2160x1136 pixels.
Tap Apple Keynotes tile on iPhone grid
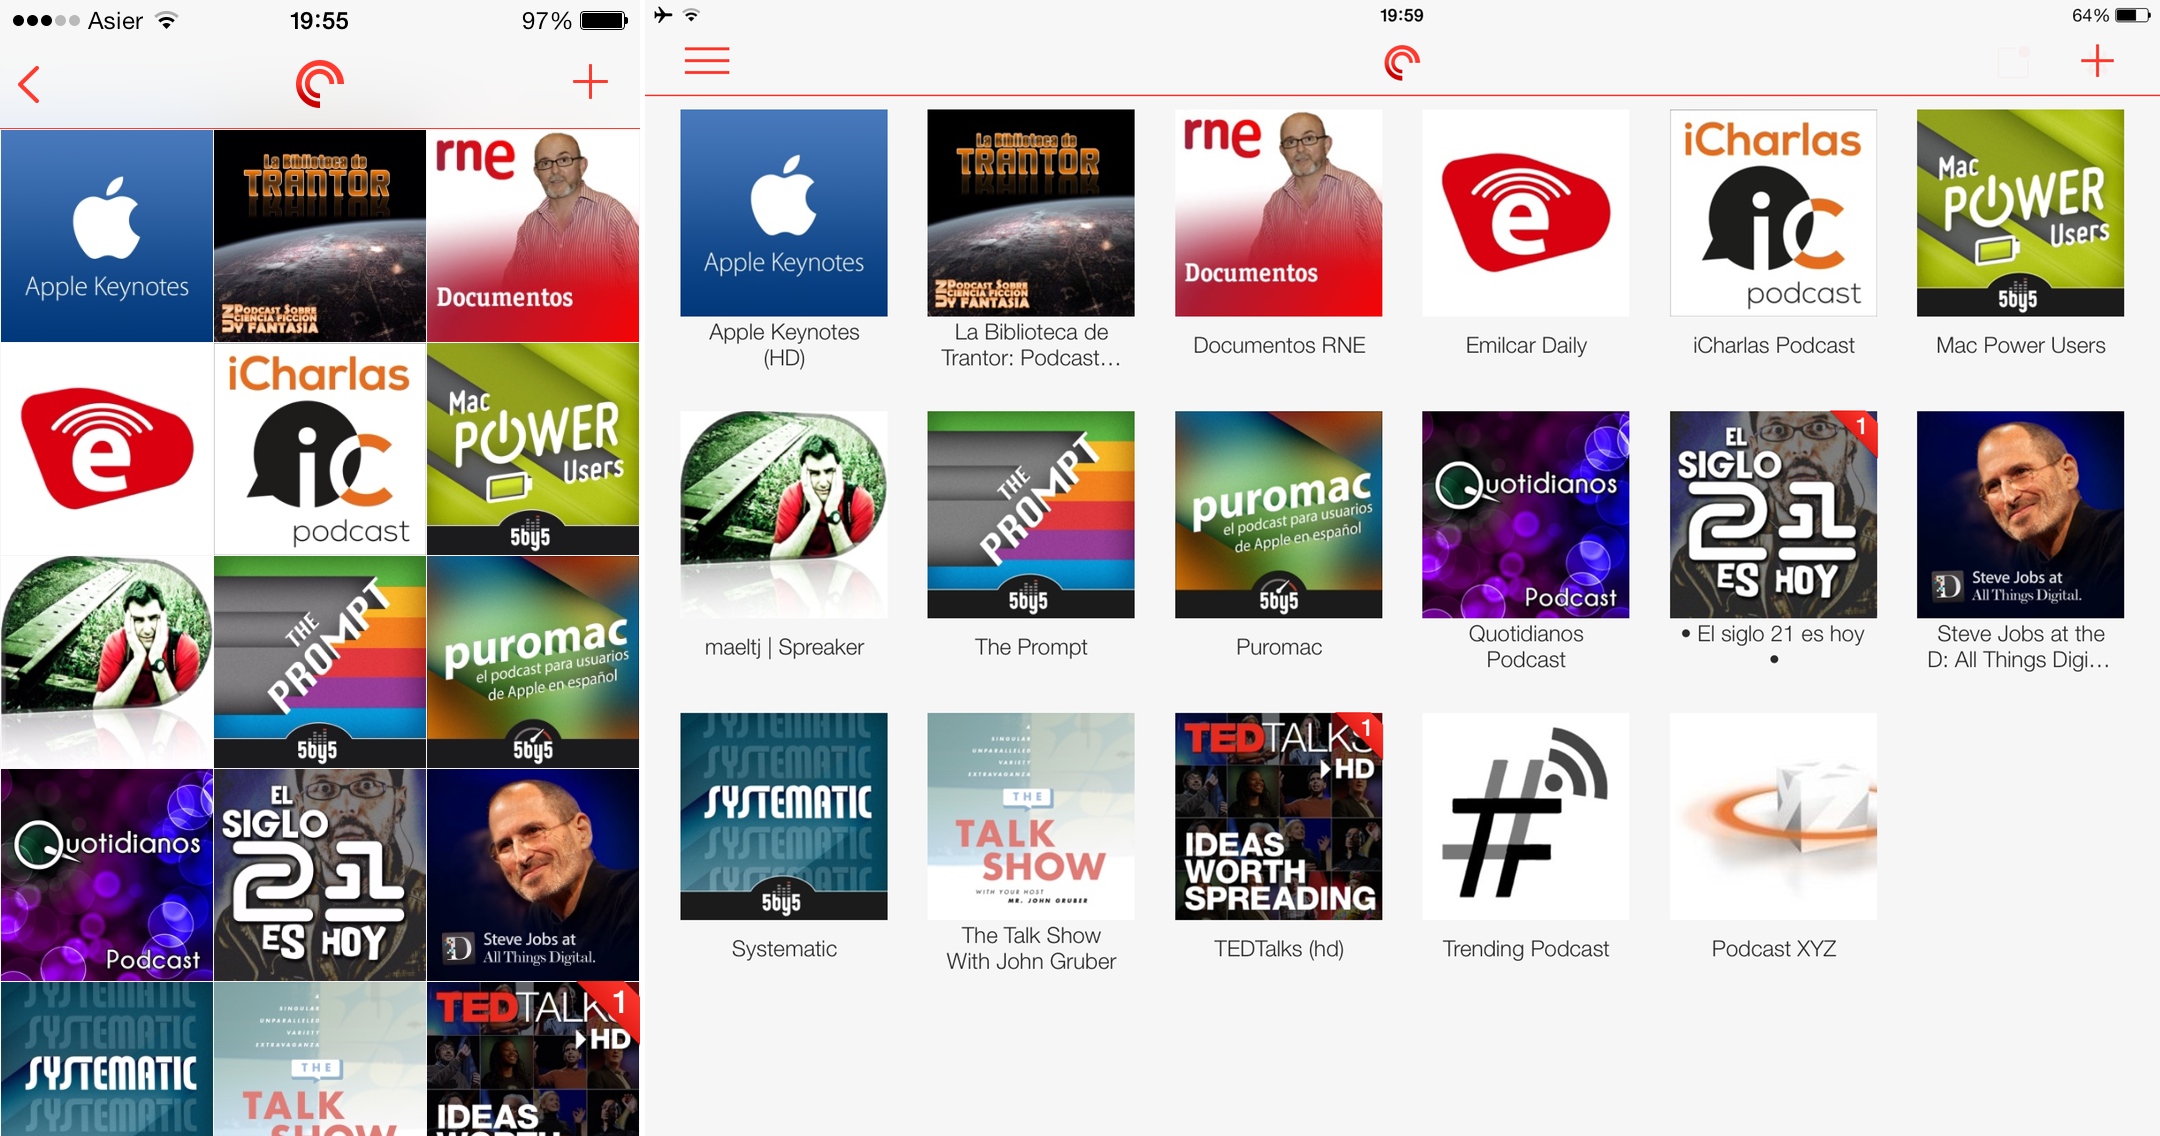click(107, 236)
